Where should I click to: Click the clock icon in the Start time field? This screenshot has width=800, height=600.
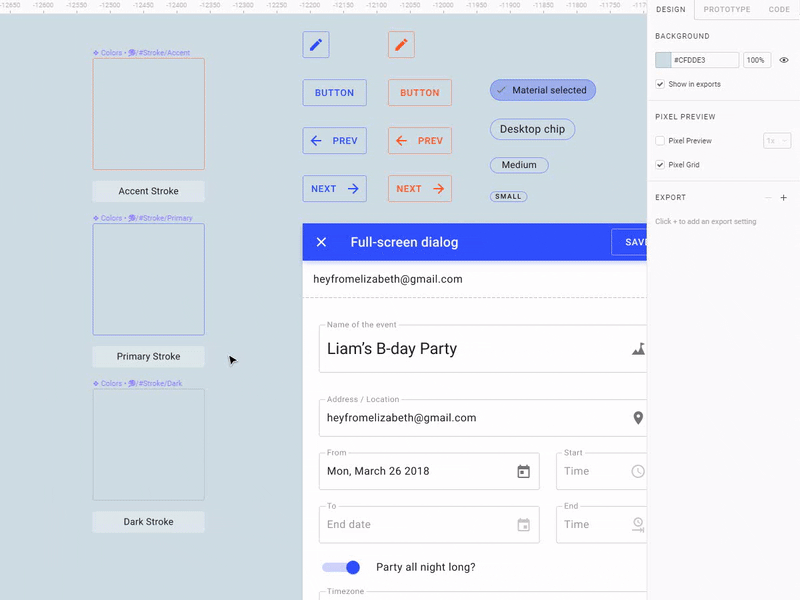(x=638, y=471)
